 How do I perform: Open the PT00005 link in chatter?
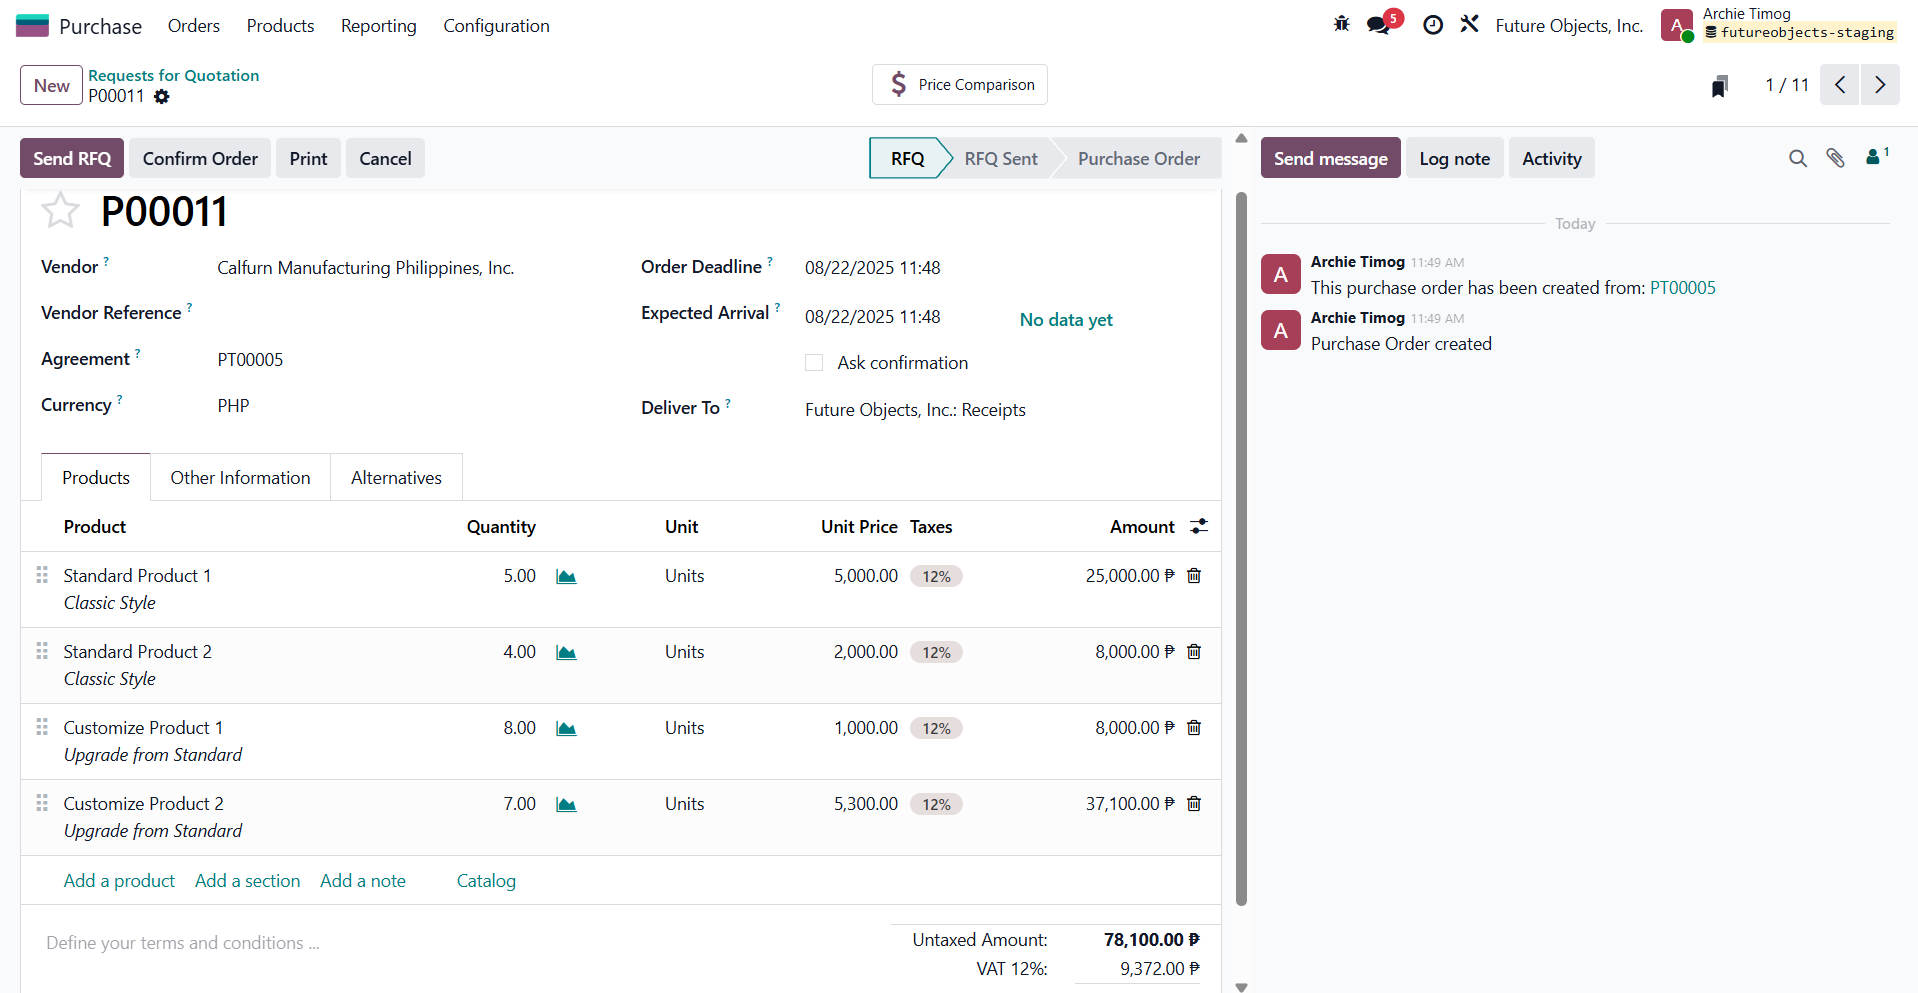[1682, 288]
